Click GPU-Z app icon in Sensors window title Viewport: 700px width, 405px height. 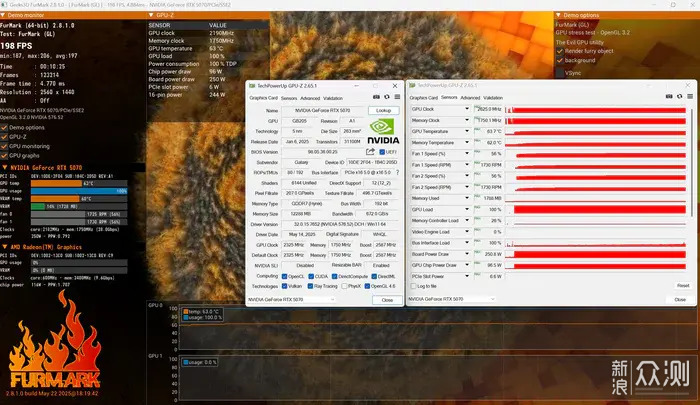click(412, 85)
